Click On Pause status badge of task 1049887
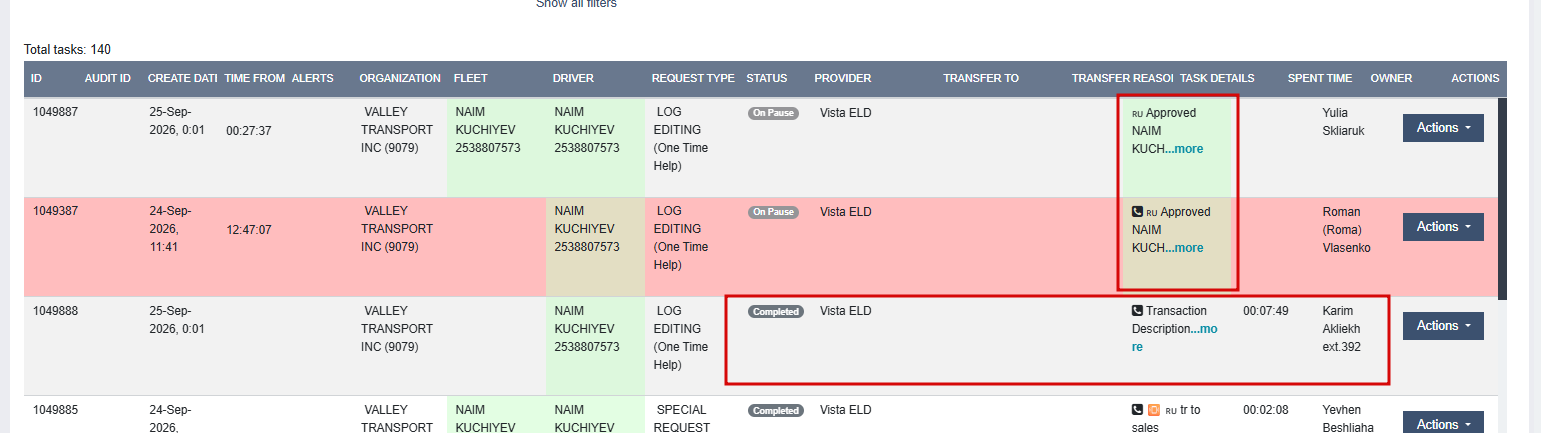This screenshot has height=433, width=1541. click(x=773, y=113)
